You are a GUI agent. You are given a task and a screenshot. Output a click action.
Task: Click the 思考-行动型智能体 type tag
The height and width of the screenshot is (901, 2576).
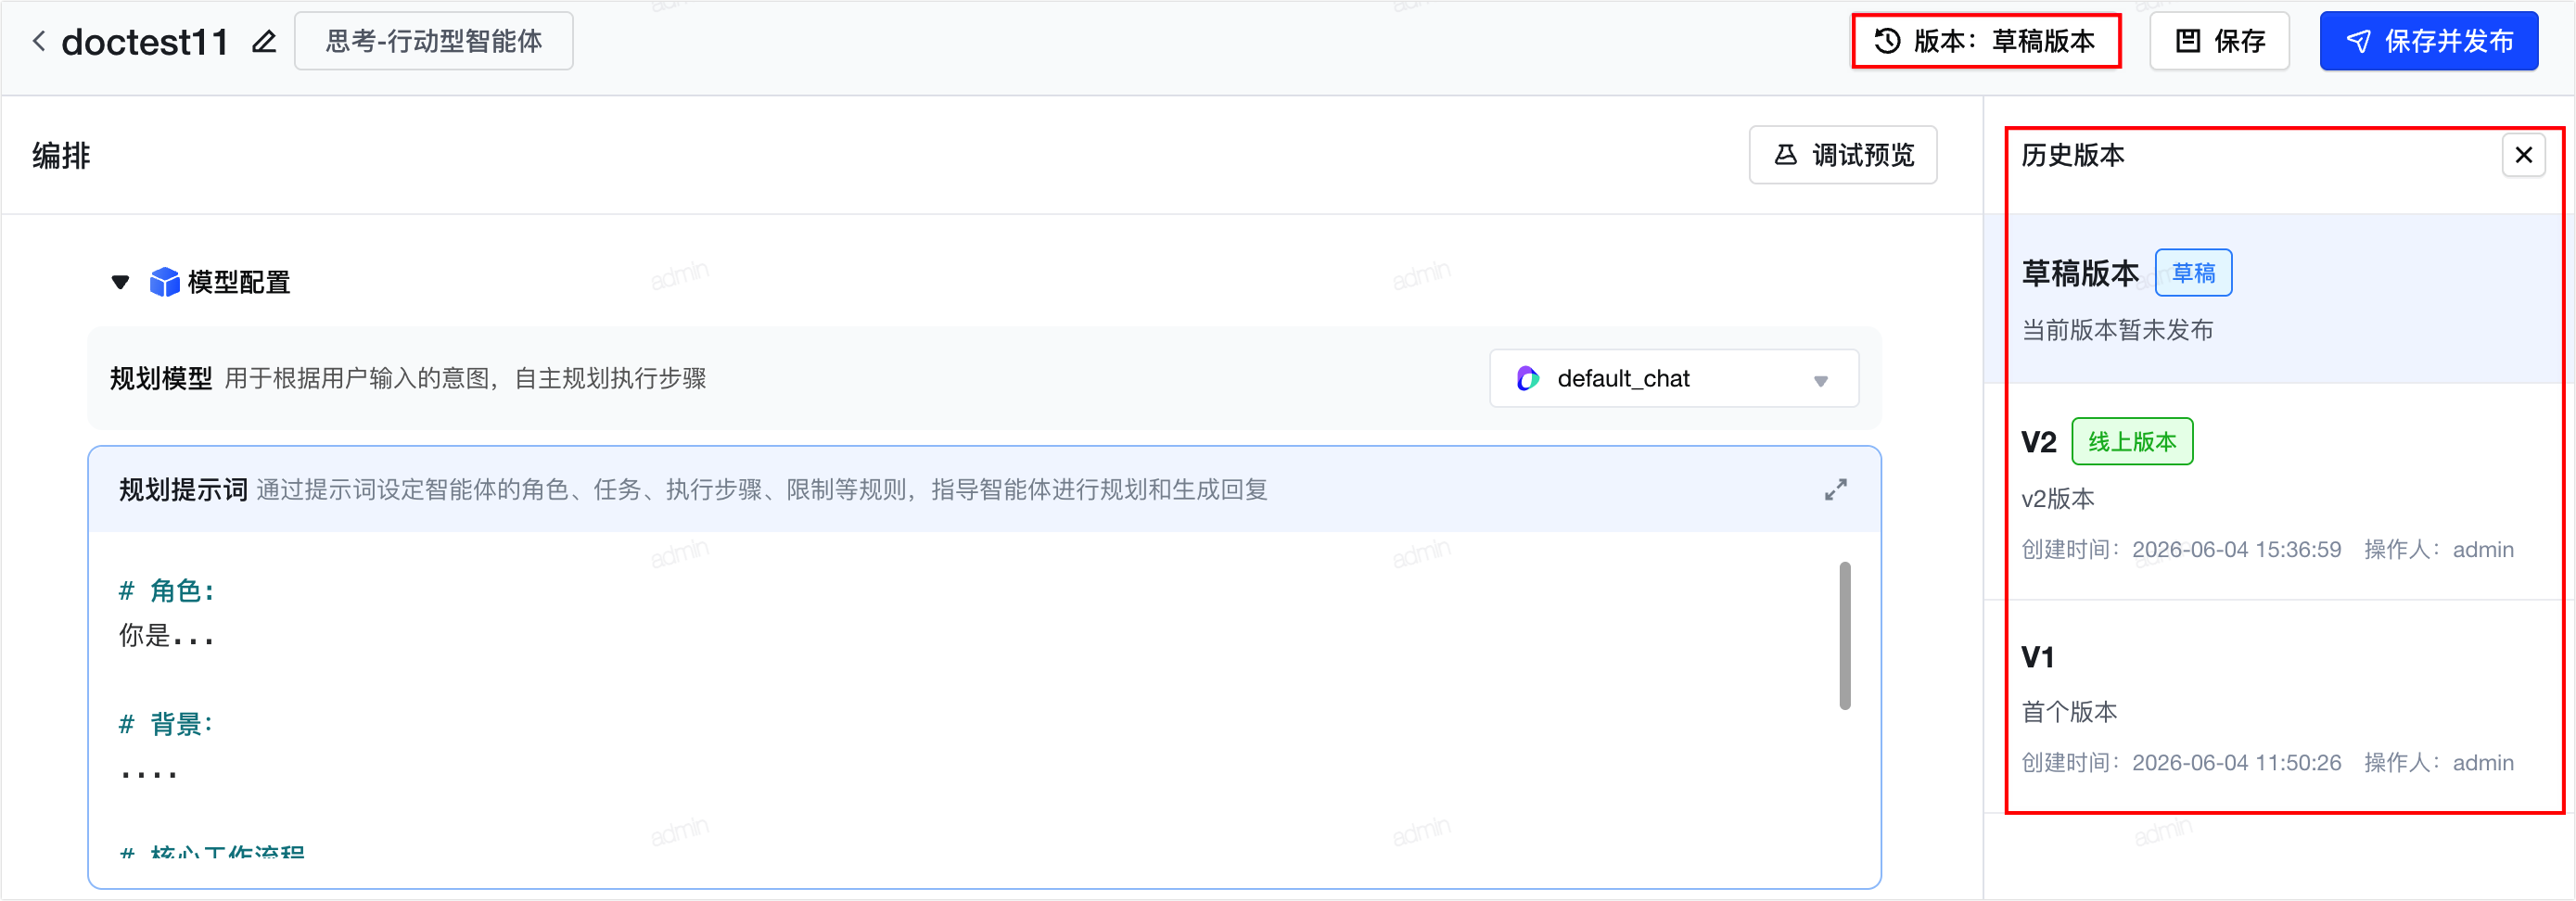pos(434,41)
